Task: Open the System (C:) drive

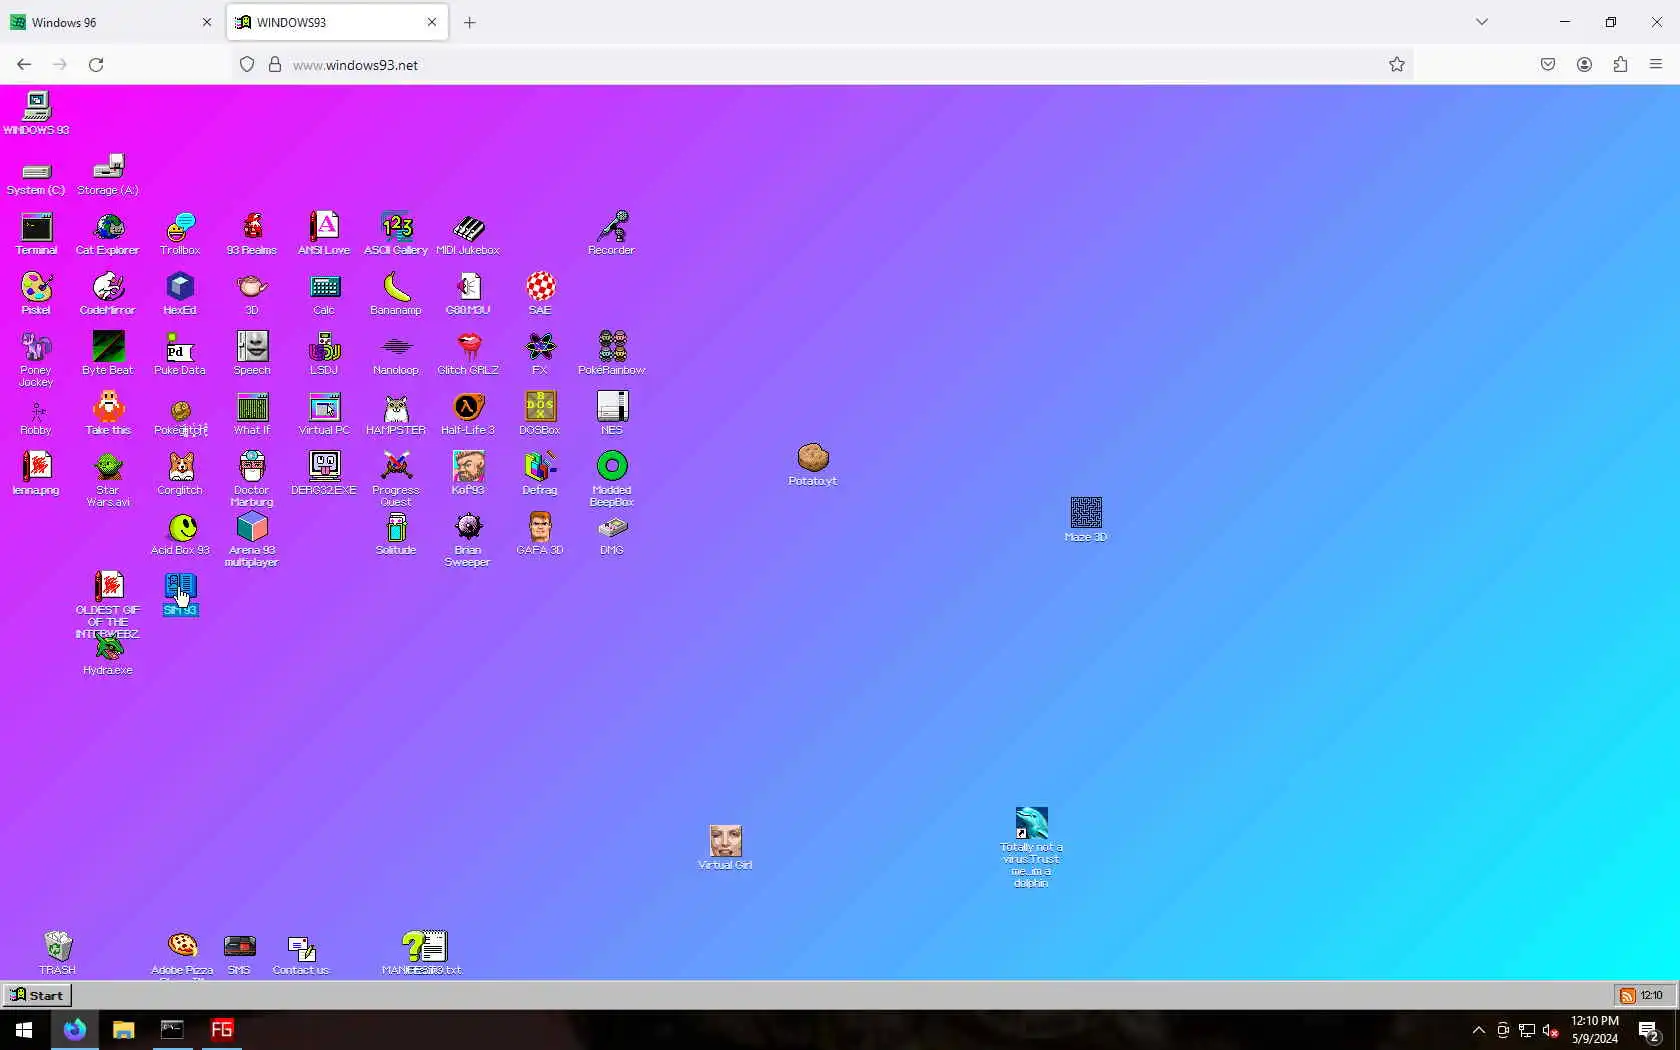Action: [36, 178]
